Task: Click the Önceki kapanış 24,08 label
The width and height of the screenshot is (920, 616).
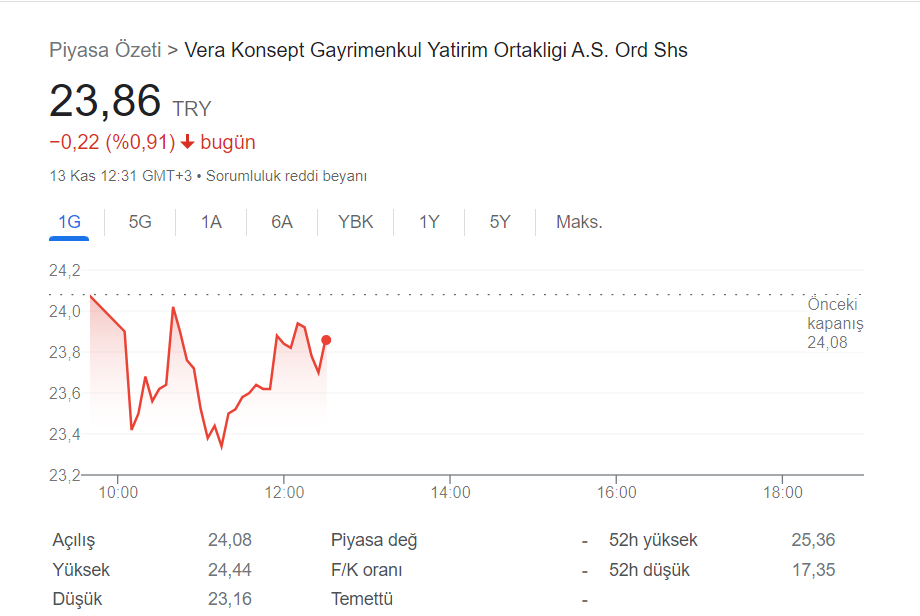Action: (835, 323)
